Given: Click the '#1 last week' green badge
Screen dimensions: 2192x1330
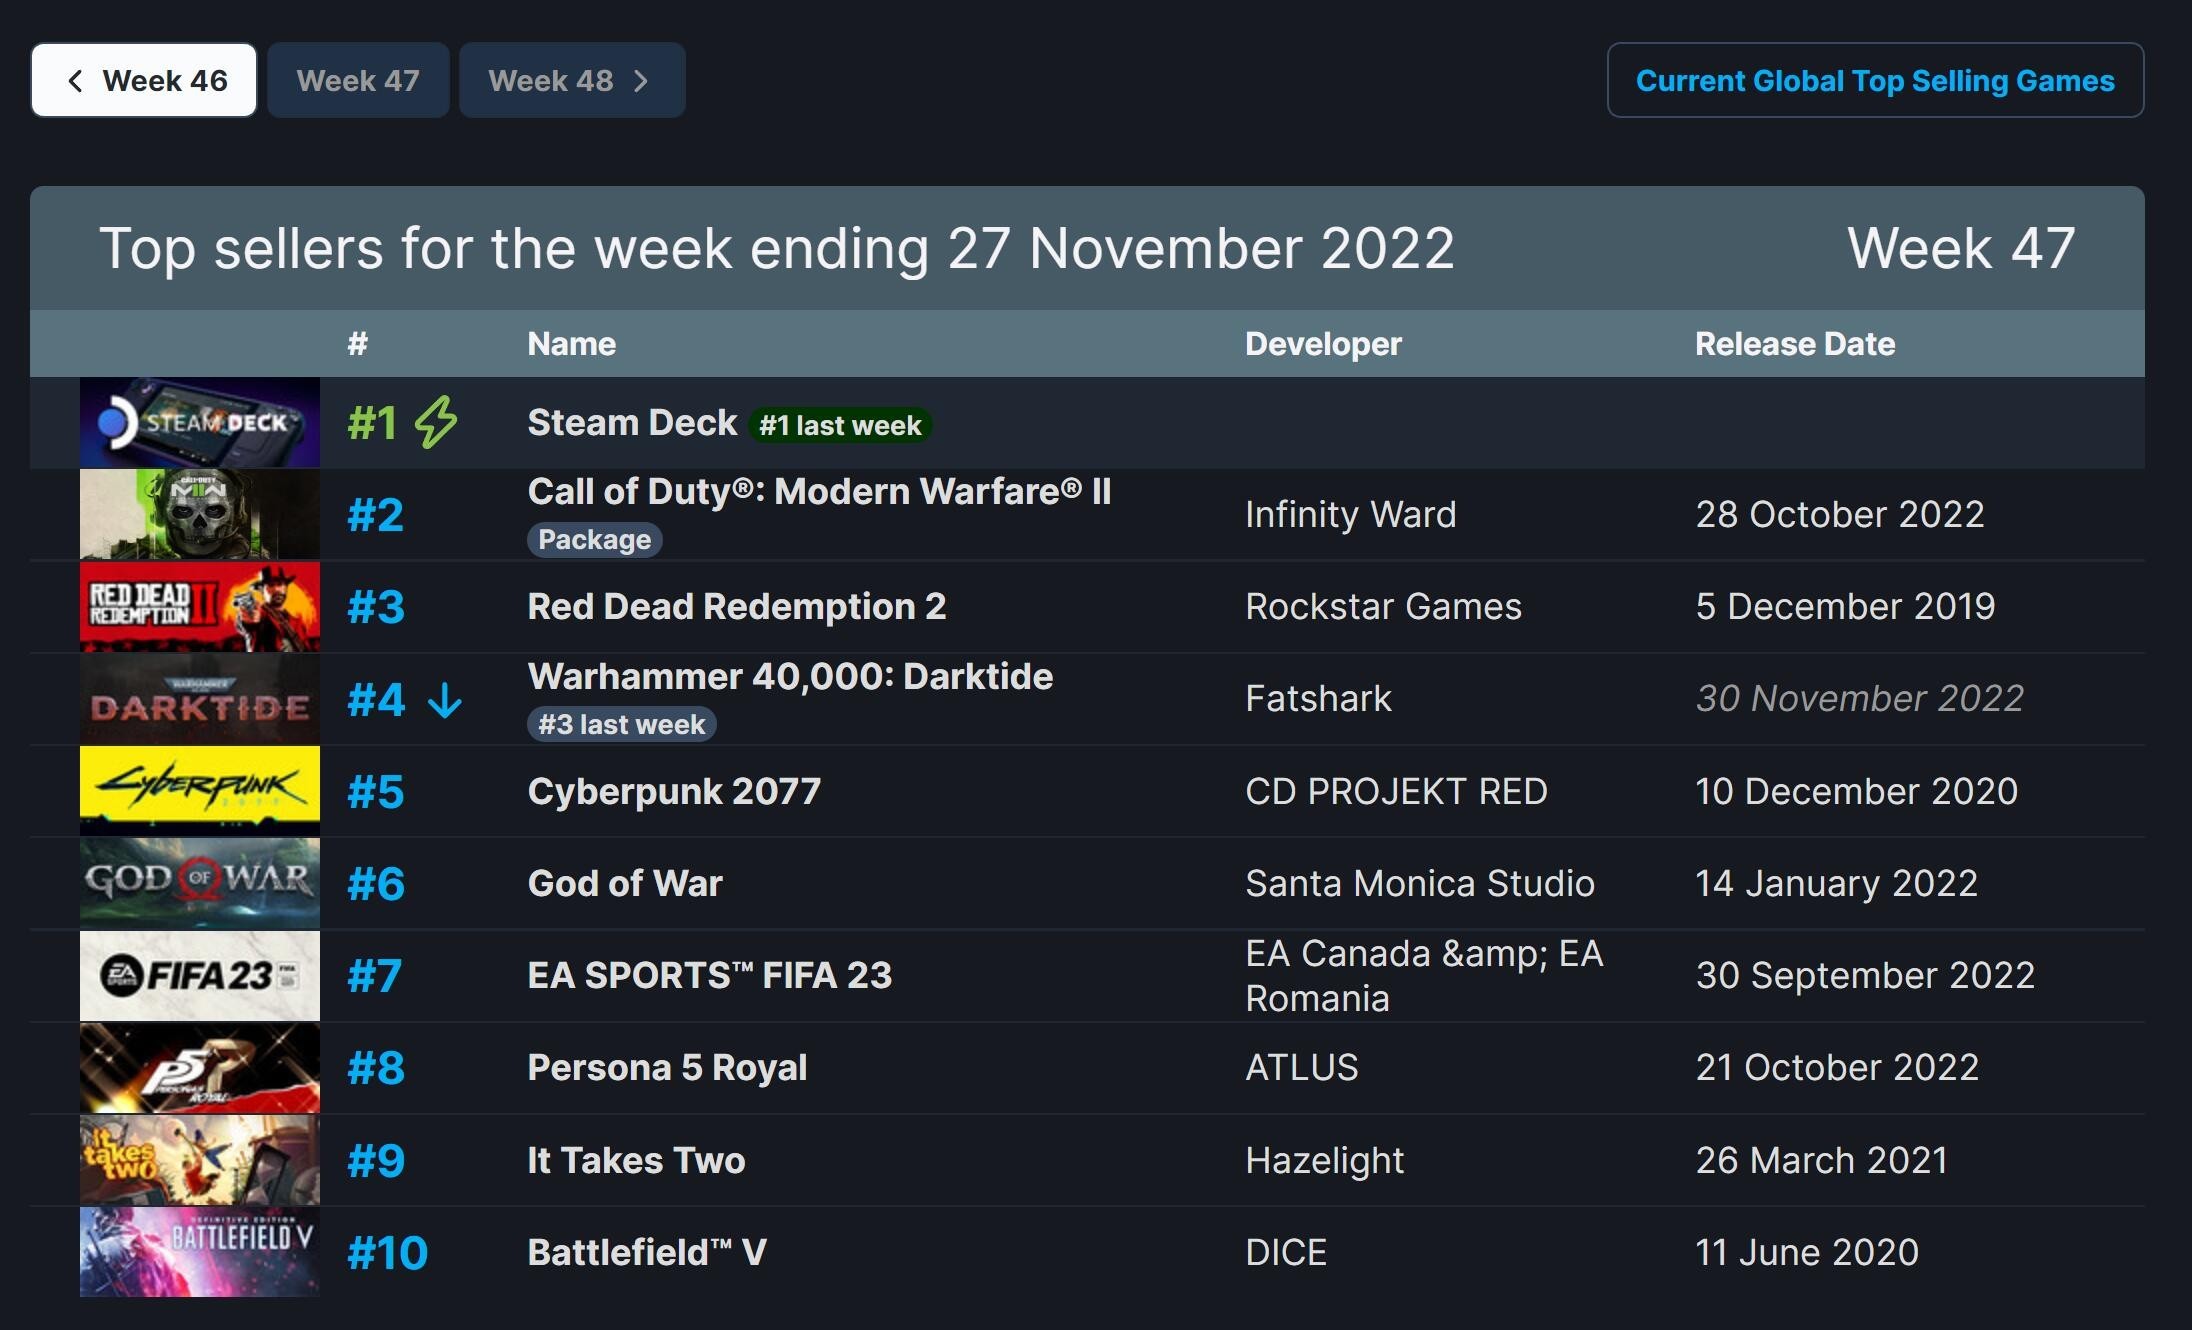Looking at the screenshot, I should click(x=840, y=425).
